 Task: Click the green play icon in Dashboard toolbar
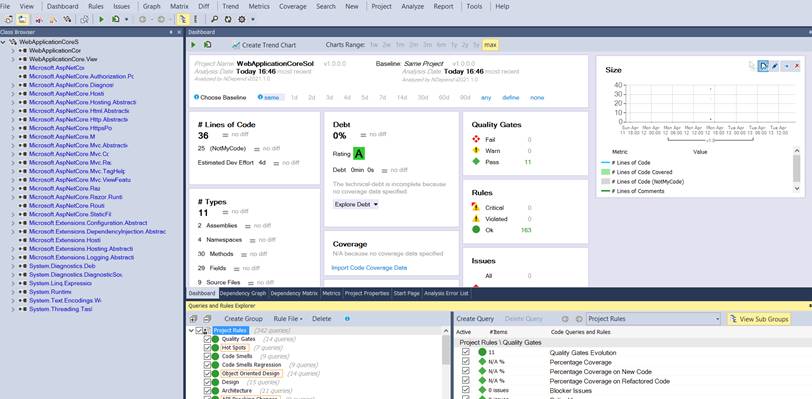(194, 45)
